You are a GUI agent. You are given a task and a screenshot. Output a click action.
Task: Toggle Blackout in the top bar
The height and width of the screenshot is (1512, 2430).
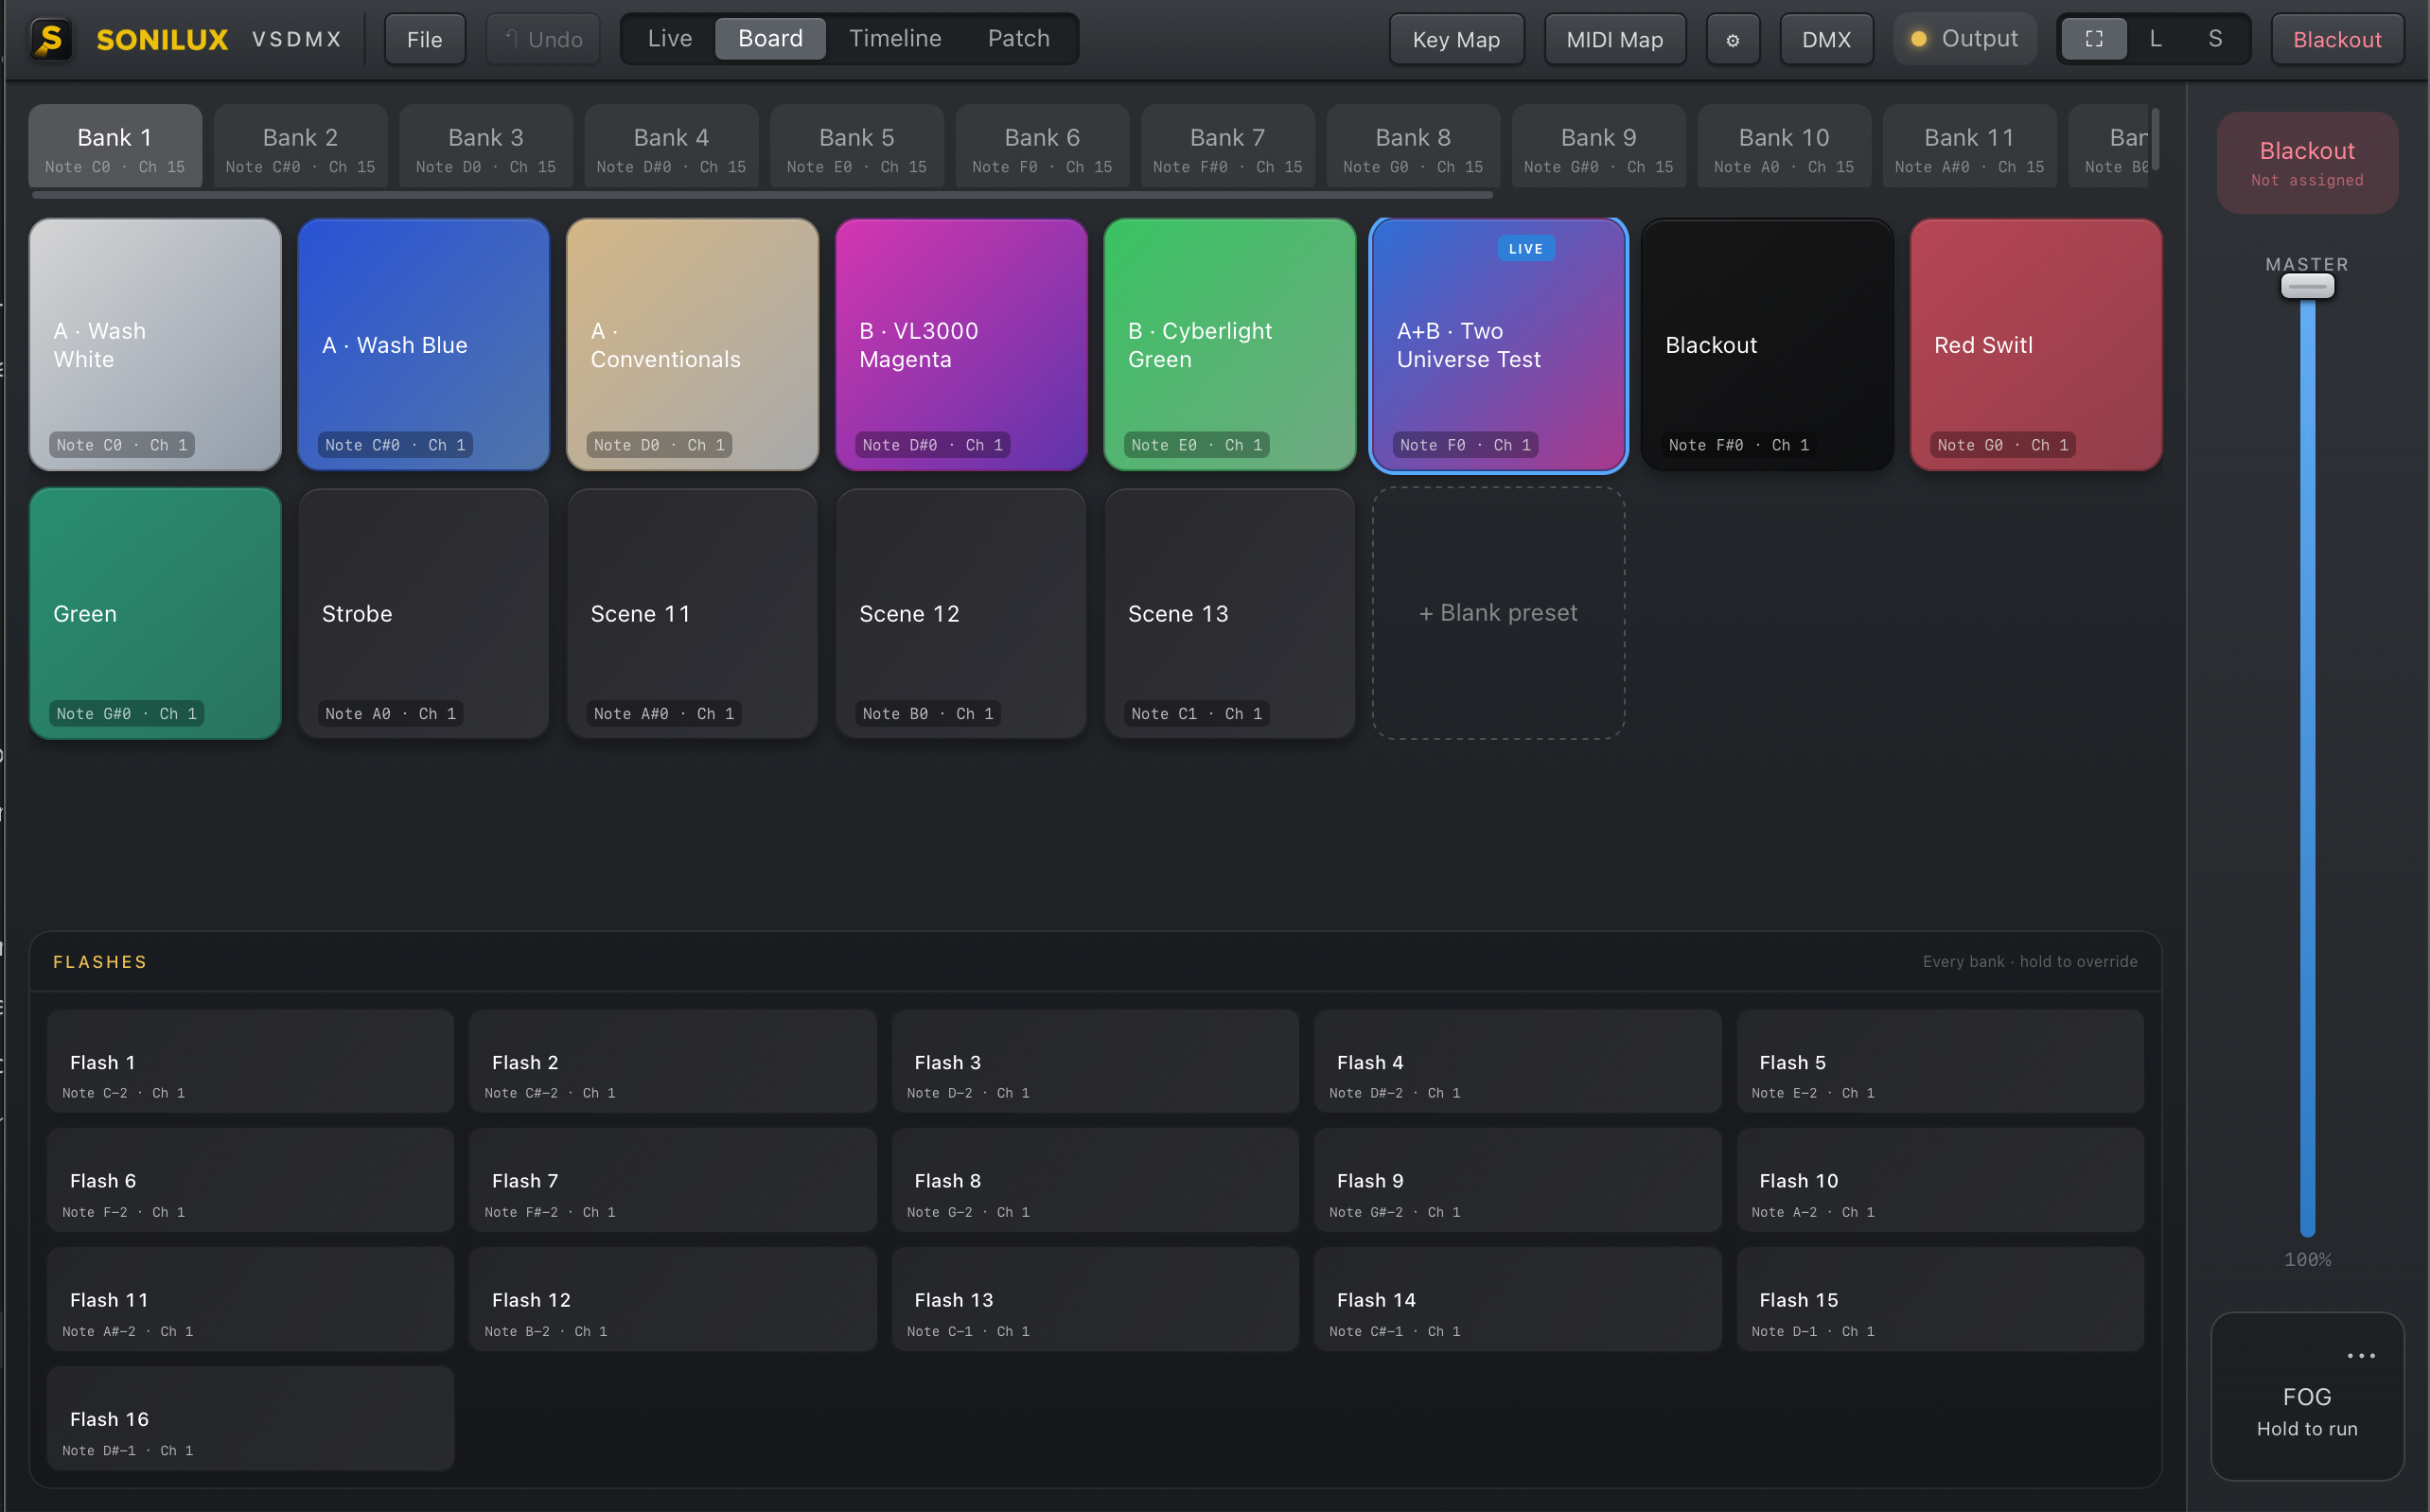pos(2337,40)
